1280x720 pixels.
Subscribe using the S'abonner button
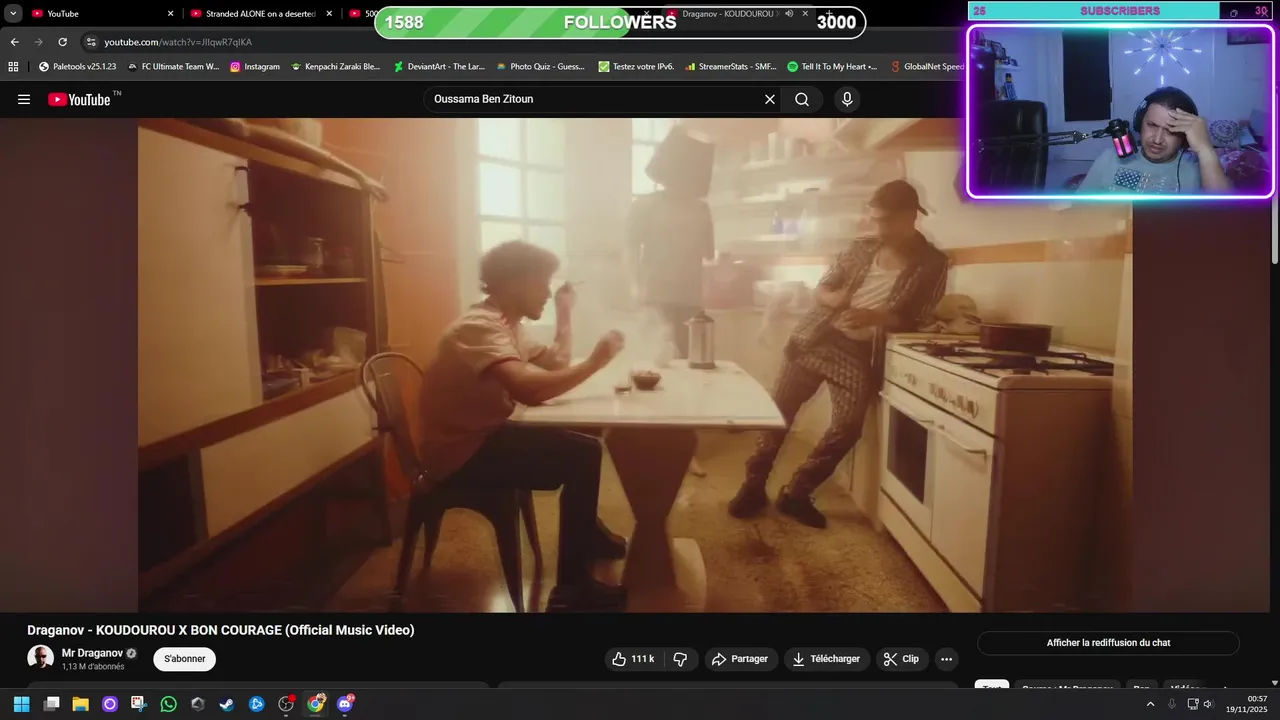click(x=184, y=659)
